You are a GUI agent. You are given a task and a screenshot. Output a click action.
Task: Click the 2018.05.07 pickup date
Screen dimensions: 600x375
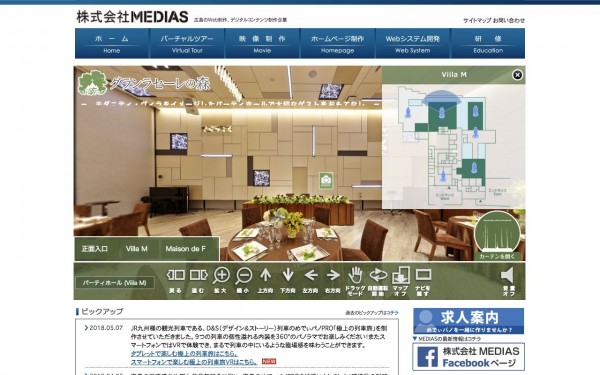pos(106,328)
